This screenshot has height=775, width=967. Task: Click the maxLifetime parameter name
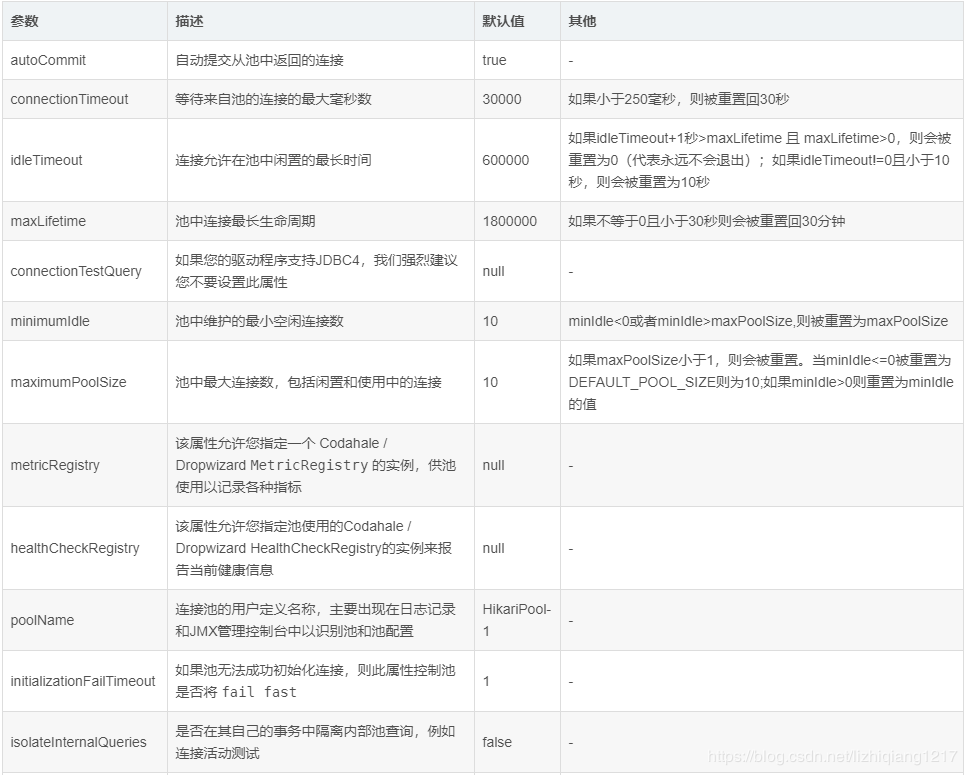[48, 221]
